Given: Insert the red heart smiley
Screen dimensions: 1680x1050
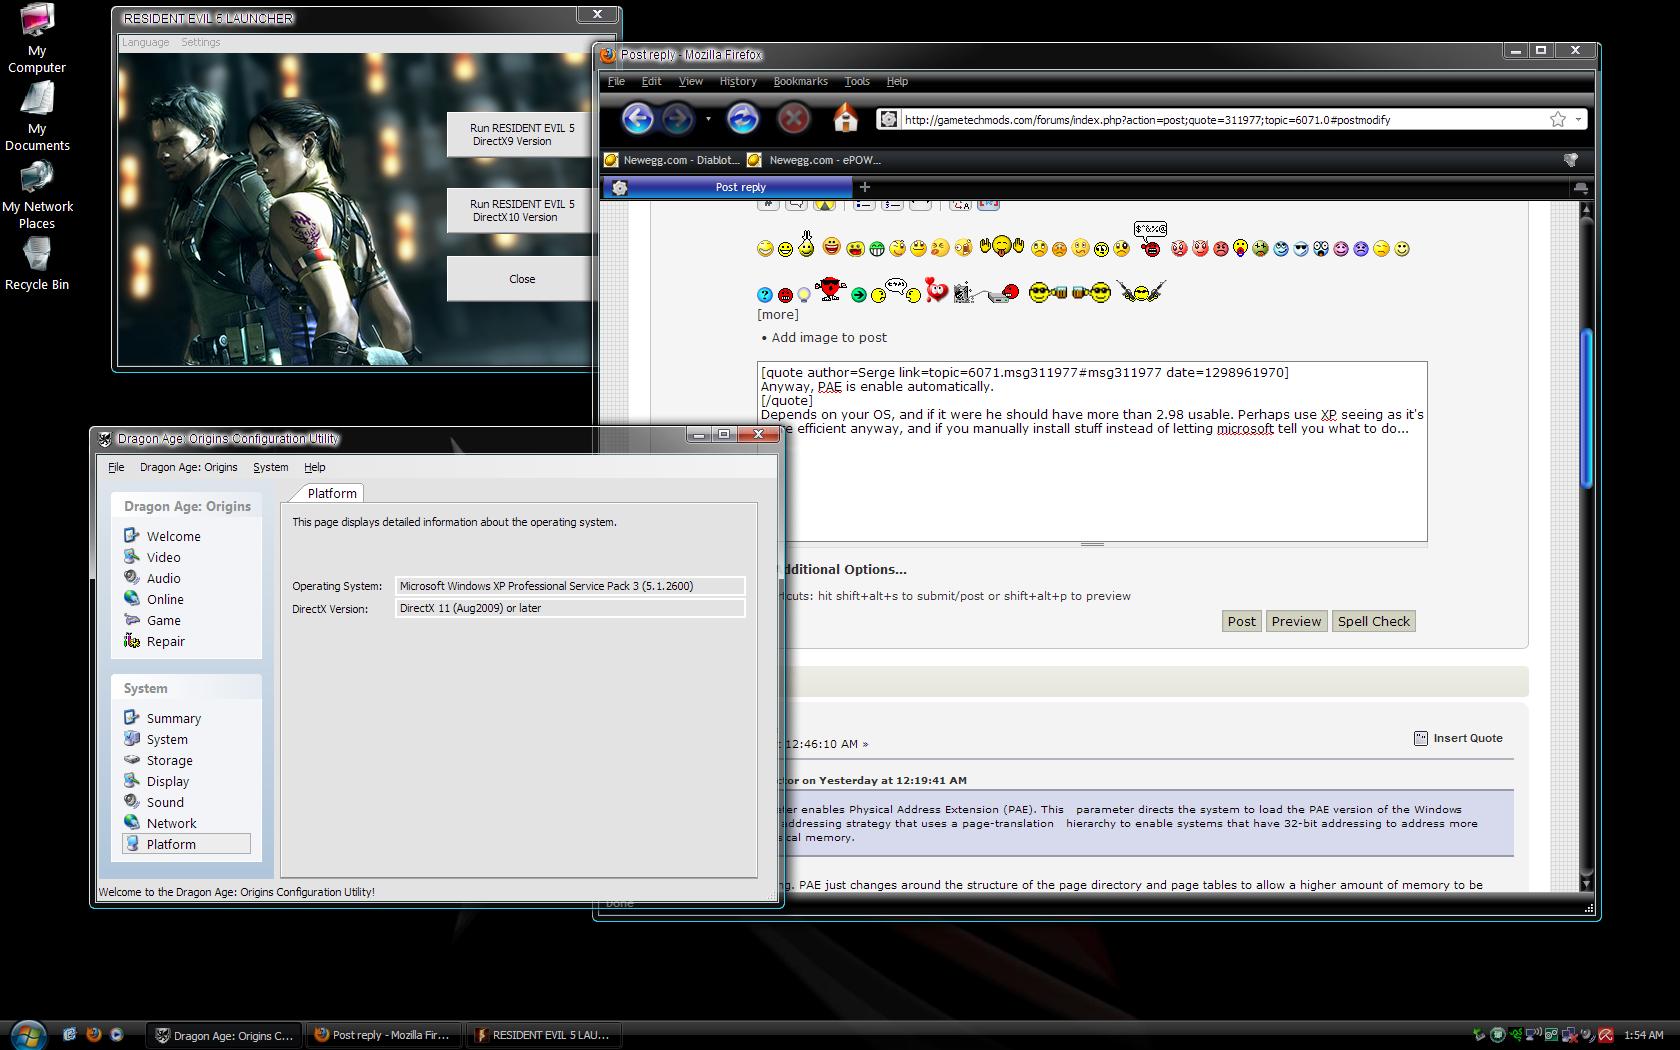Looking at the screenshot, I should [936, 290].
